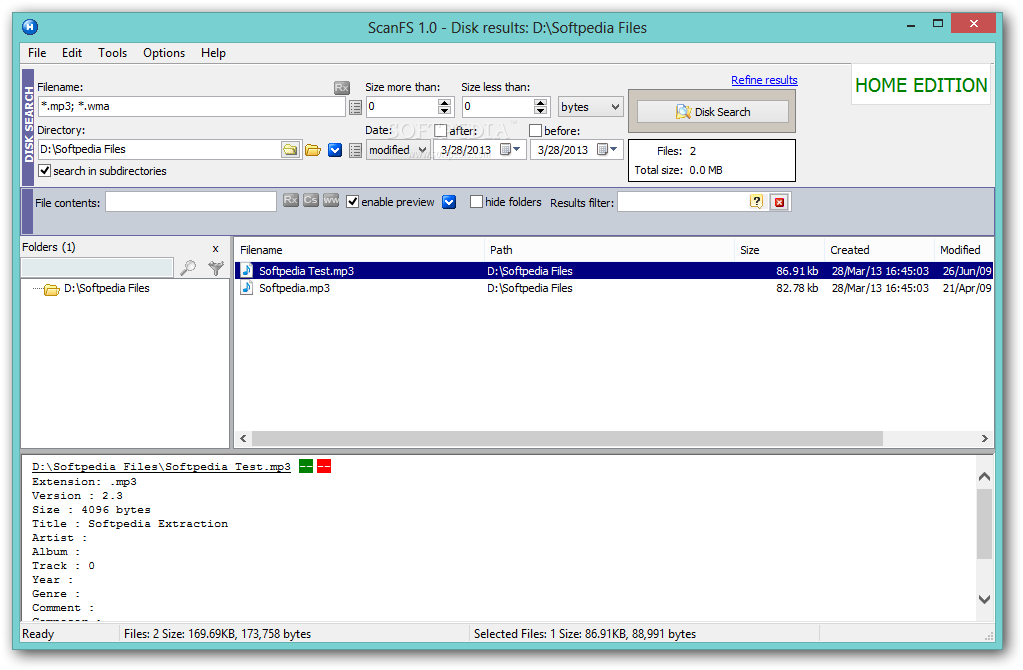Sort results by the Path column header
Image resolution: width=1023 pixels, height=670 pixels.
point(609,250)
